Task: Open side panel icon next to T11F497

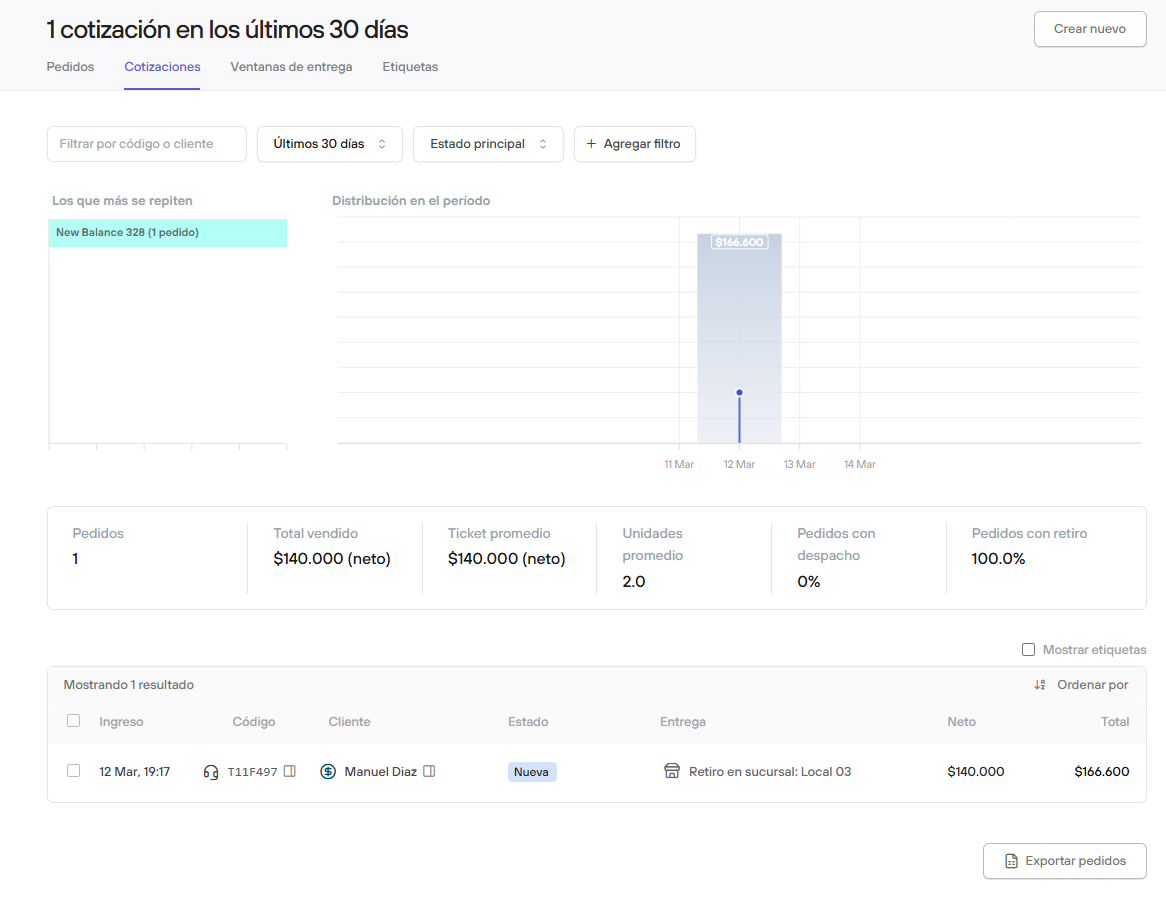Action: (x=290, y=771)
